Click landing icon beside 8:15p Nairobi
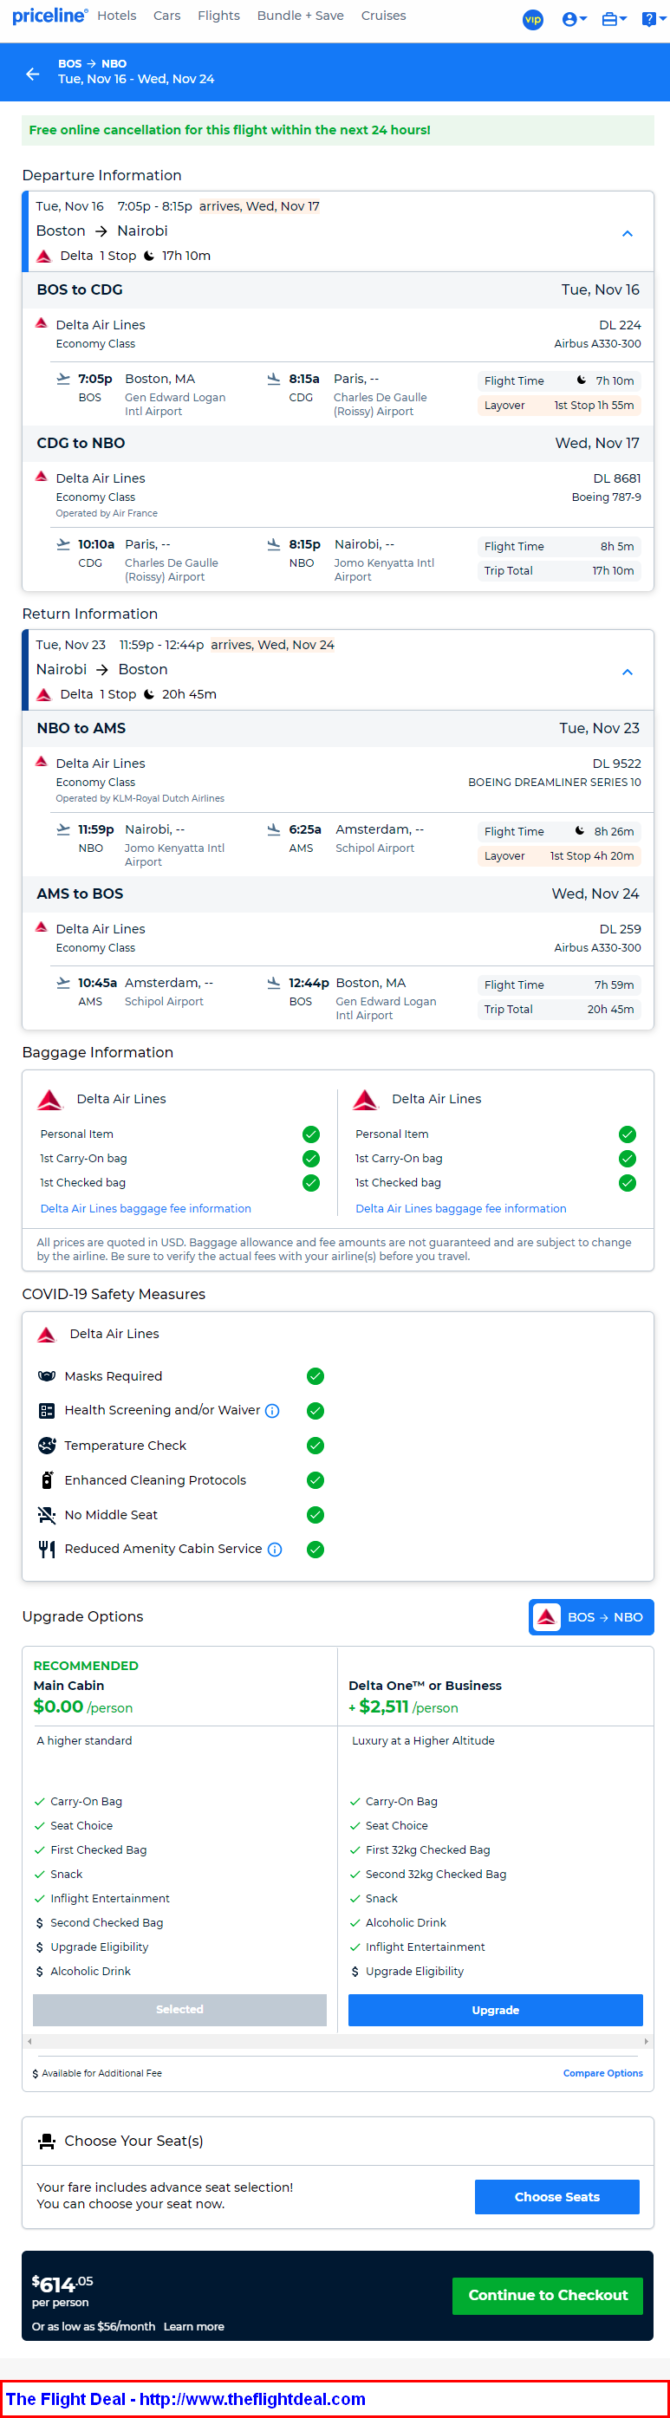This screenshot has width=670, height=2418. 274,545
